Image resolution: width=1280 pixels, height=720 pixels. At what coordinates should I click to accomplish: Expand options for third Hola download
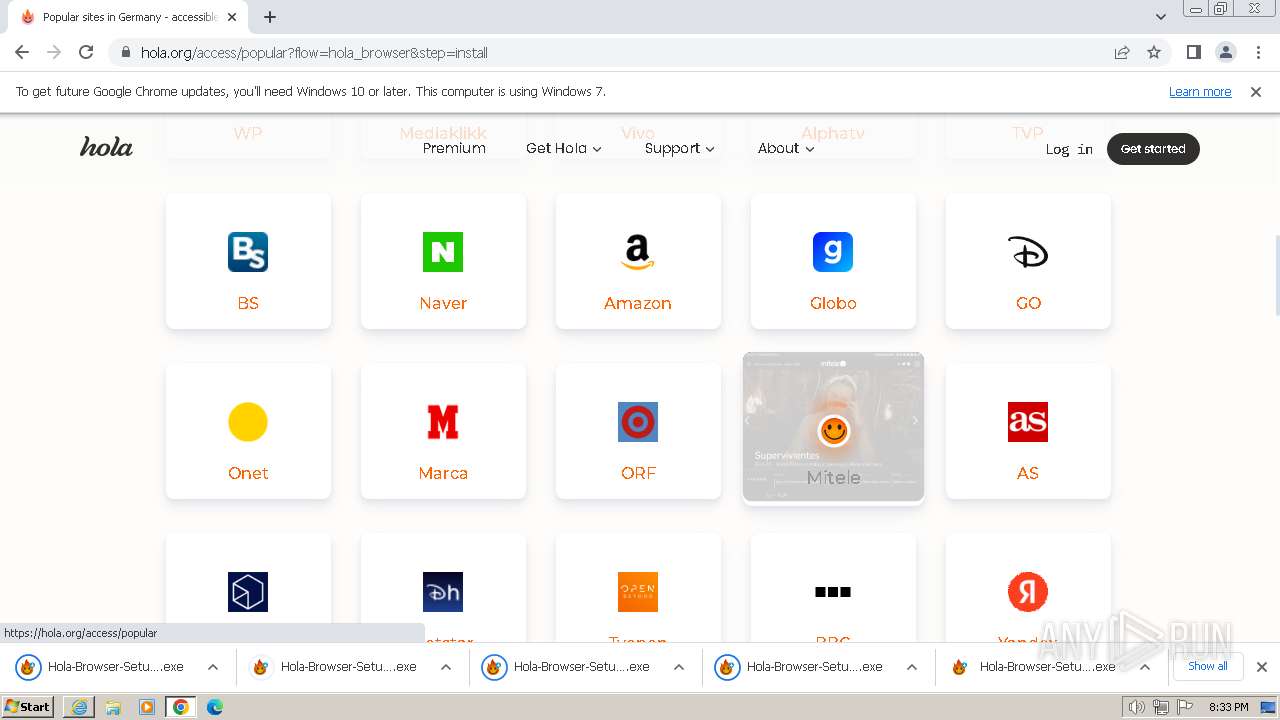tap(679, 667)
